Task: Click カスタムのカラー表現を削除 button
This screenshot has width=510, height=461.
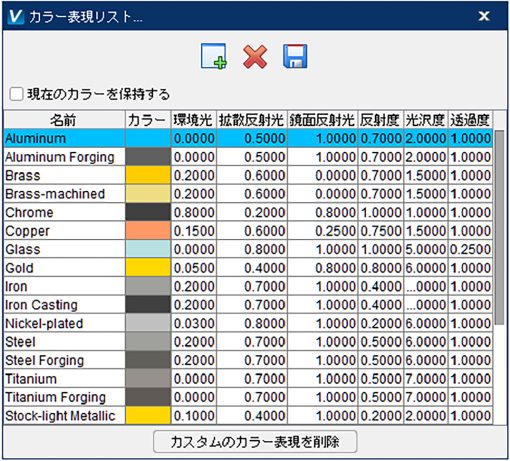Action: [255, 442]
